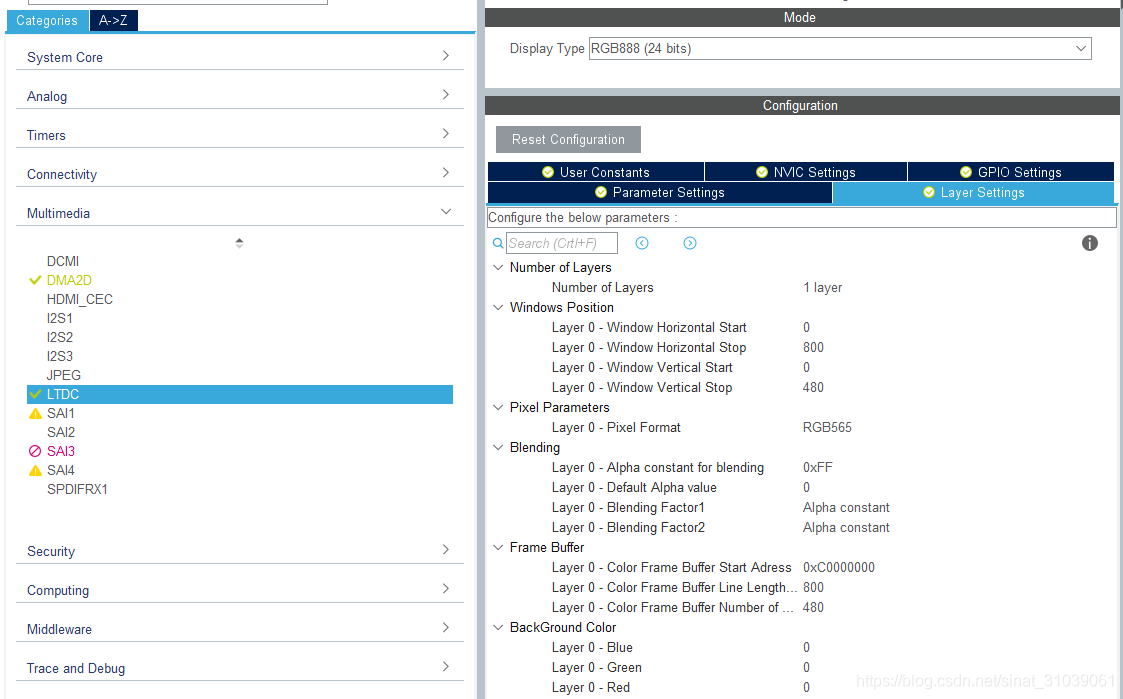The image size is (1123, 699).
Task: Collapse the Frame Buffer group
Action: pos(498,547)
